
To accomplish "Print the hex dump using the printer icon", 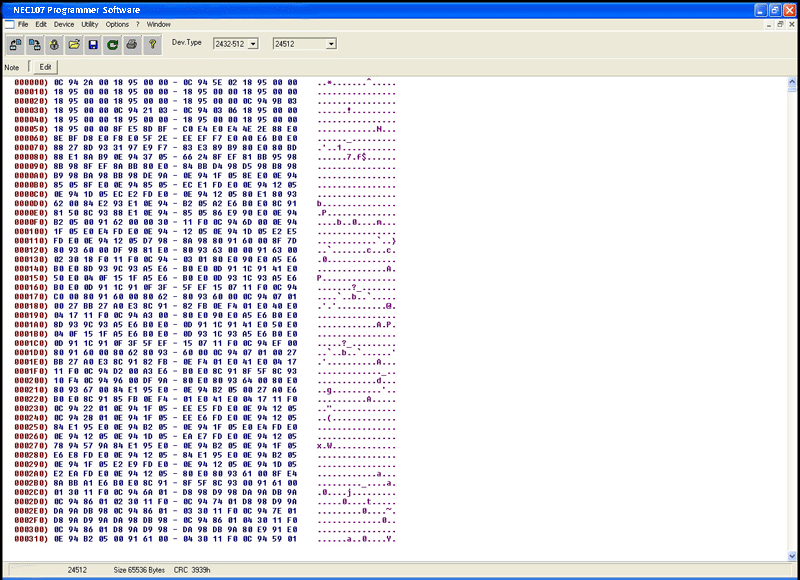I will [131, 45].
